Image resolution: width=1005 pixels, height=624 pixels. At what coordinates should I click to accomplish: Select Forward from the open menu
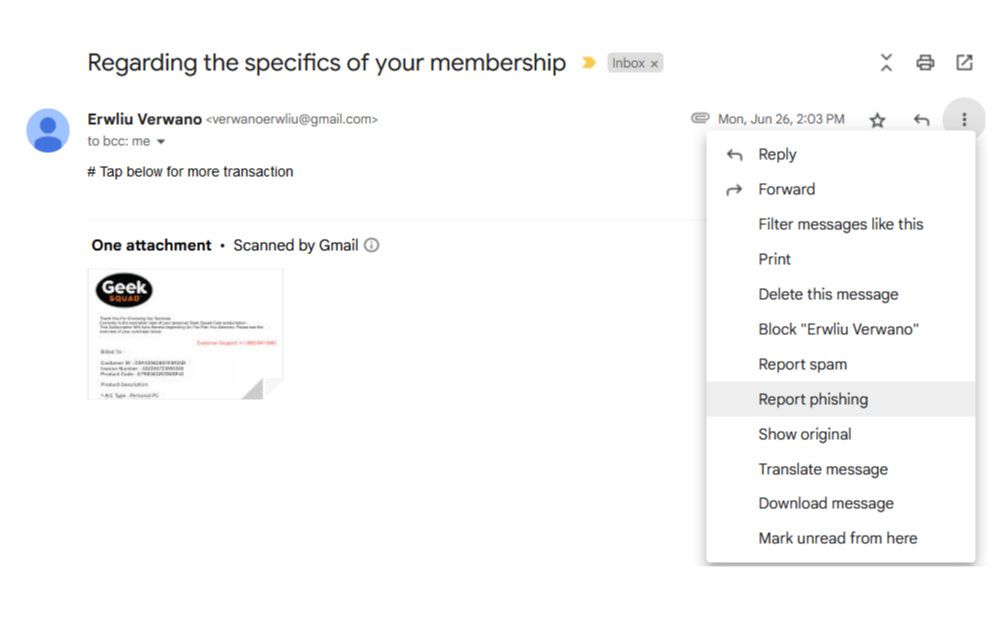786,189
